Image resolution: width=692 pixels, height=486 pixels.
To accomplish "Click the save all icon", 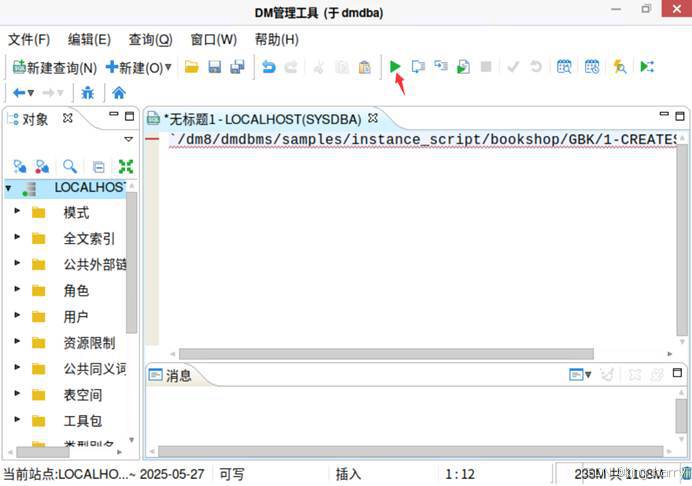I will pyautogui.click(x=237, y=67).
